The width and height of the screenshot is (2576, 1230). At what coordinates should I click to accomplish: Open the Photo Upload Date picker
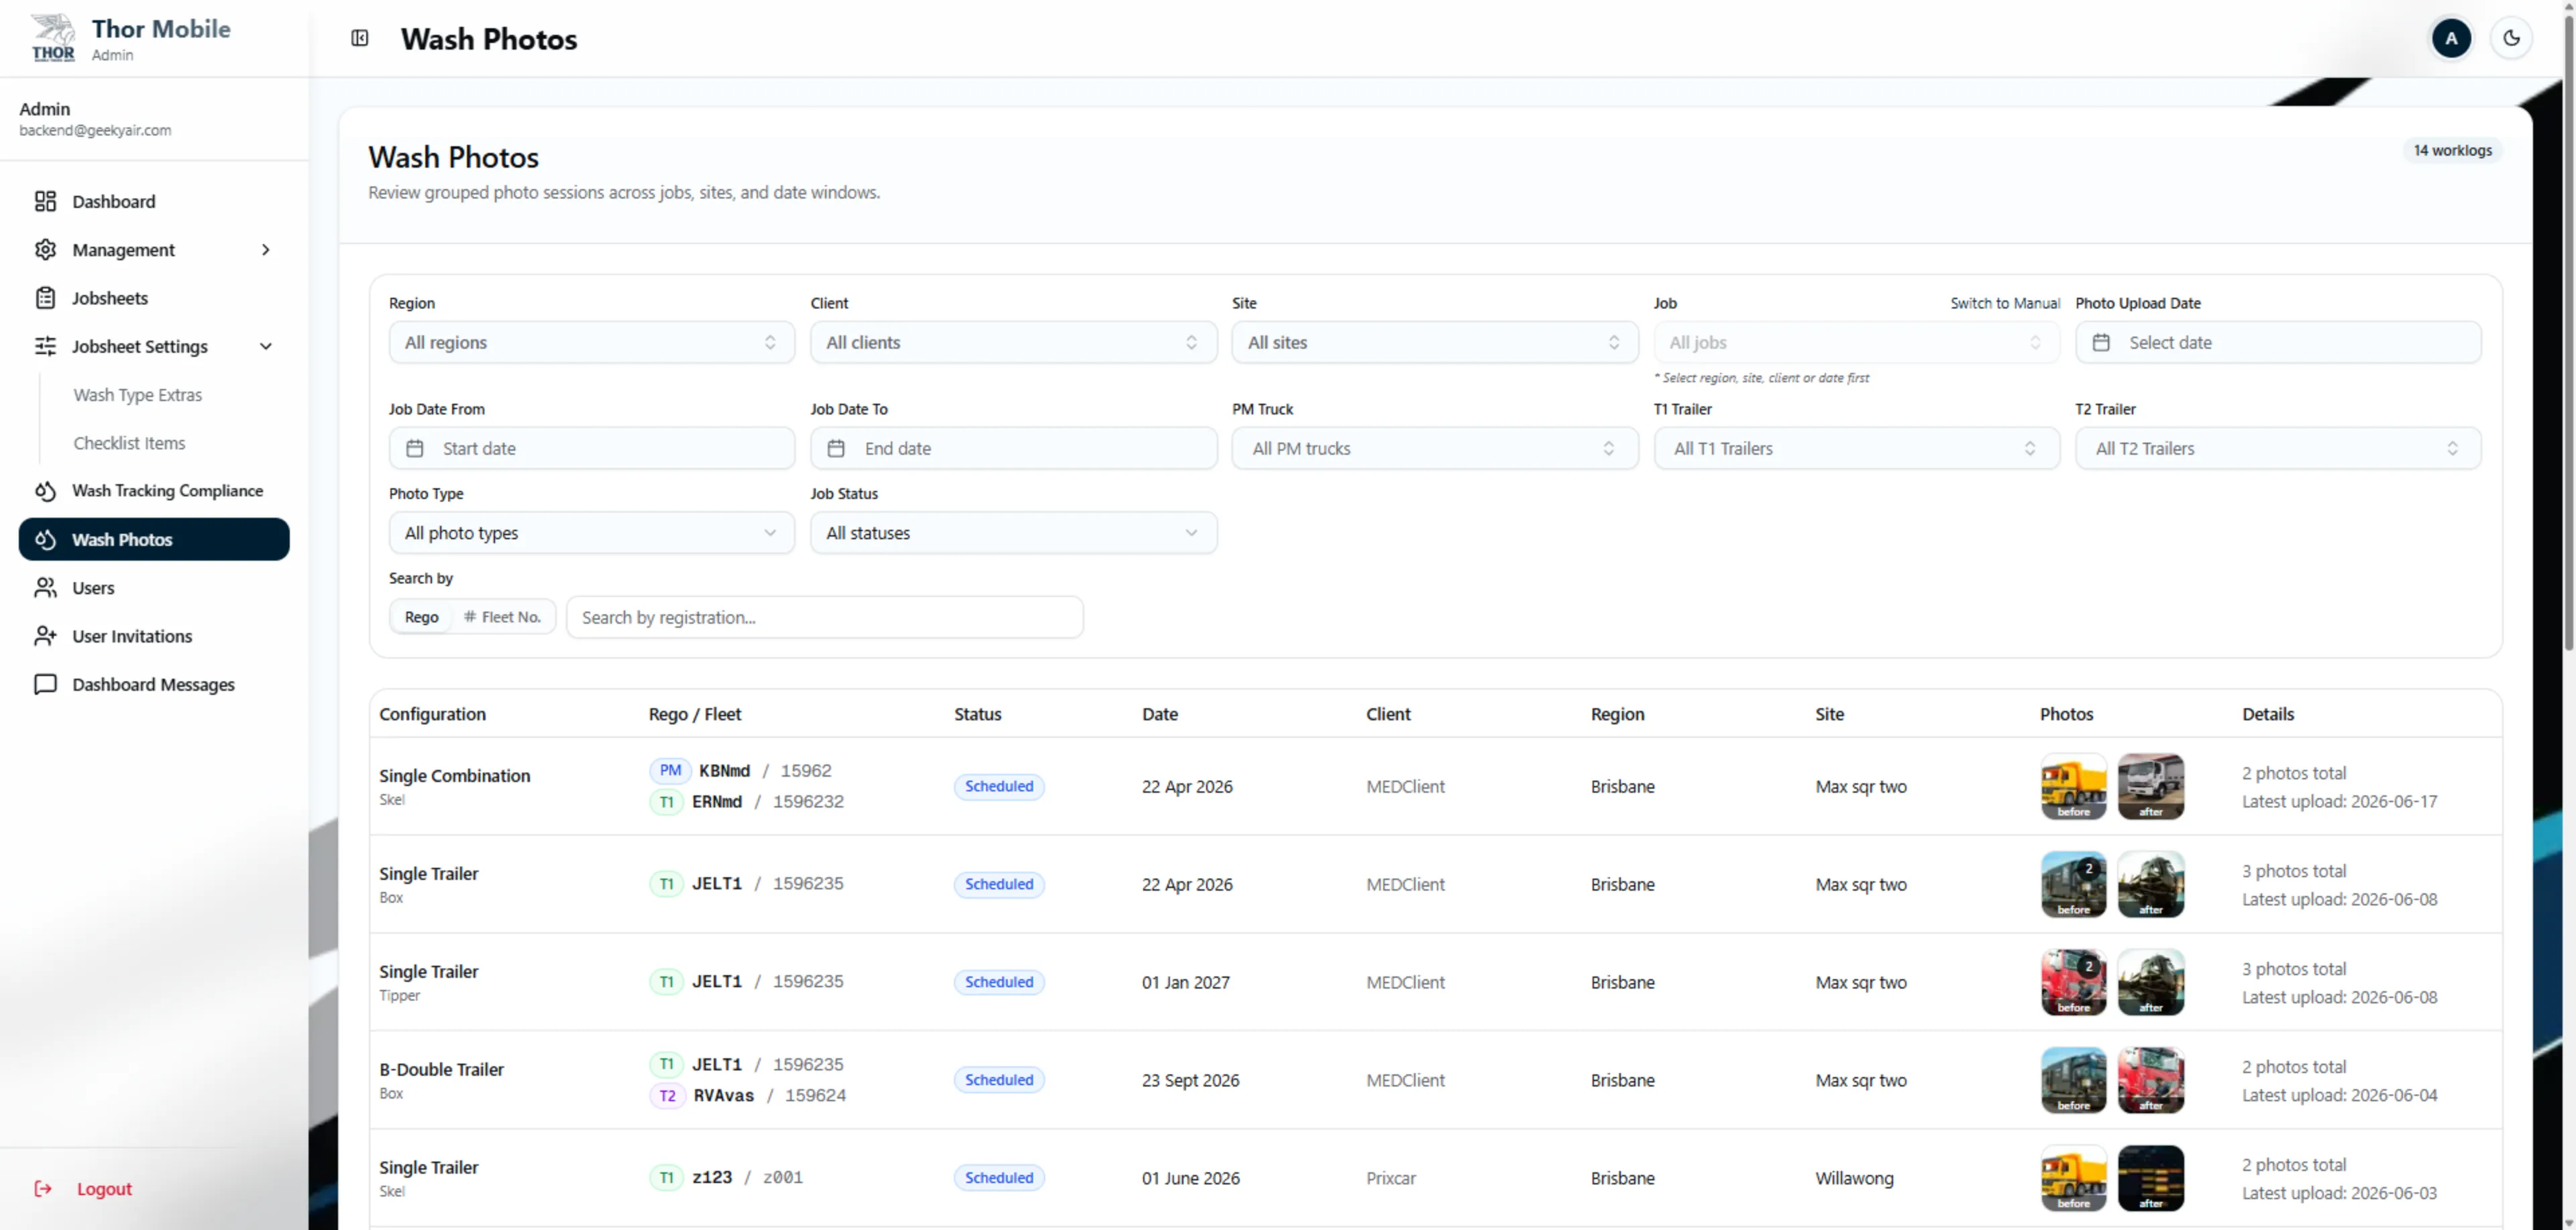tap(2278, 342)
